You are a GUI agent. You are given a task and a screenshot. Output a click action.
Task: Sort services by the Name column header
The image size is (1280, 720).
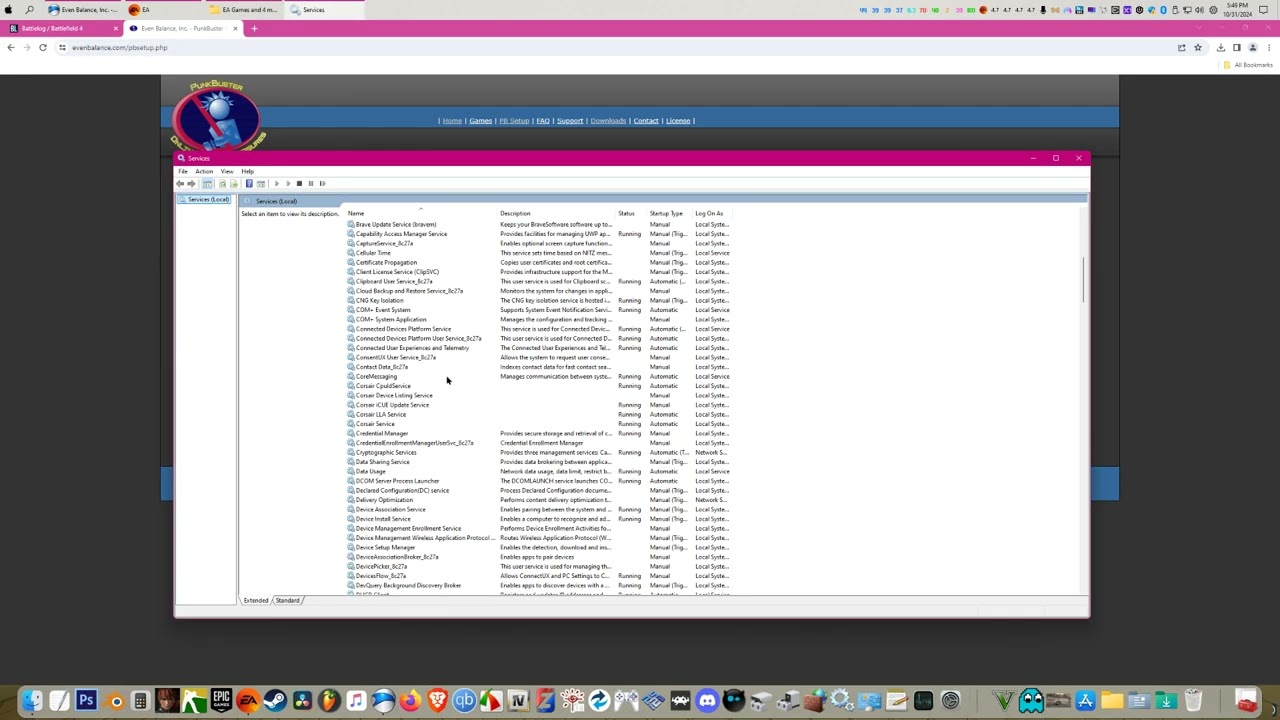point(422,213)
